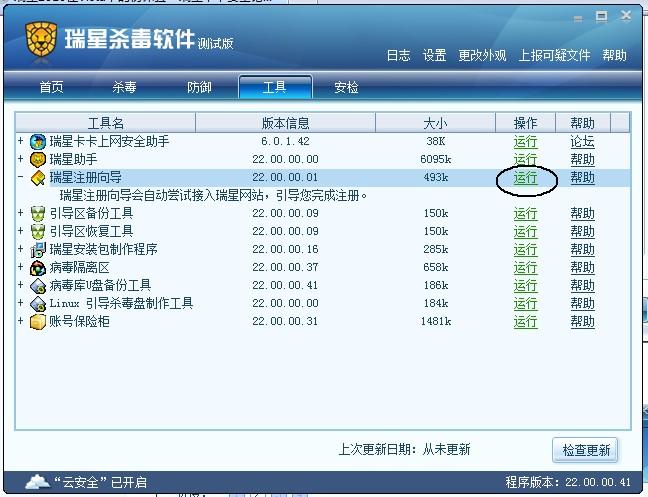The width and height of the screenshot is (648, 497).
Task: Select the 工具 tab
Action: (275, 87)
